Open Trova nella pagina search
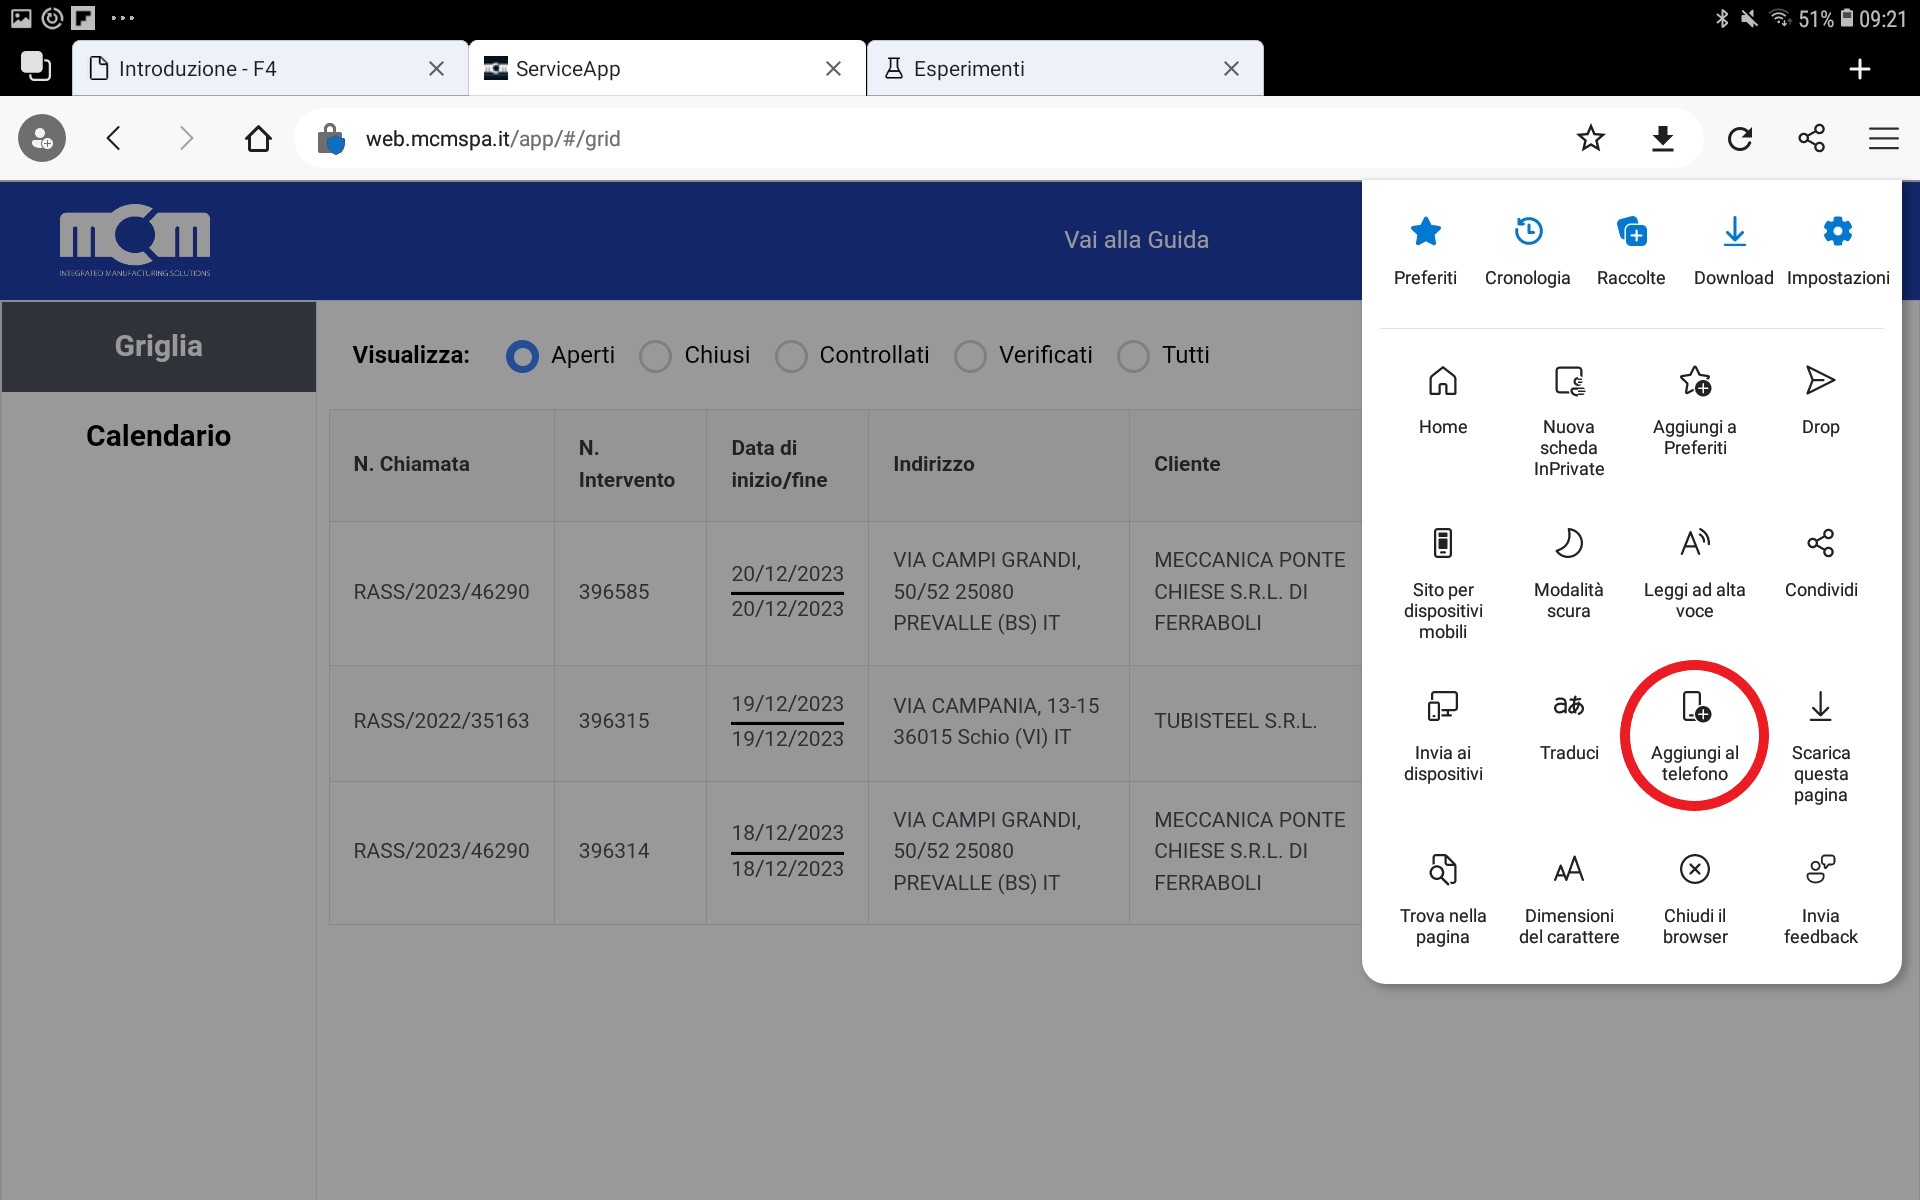Viewport: 1920px width, 1200px height. pyautogui.click(x=1442, y=897)
